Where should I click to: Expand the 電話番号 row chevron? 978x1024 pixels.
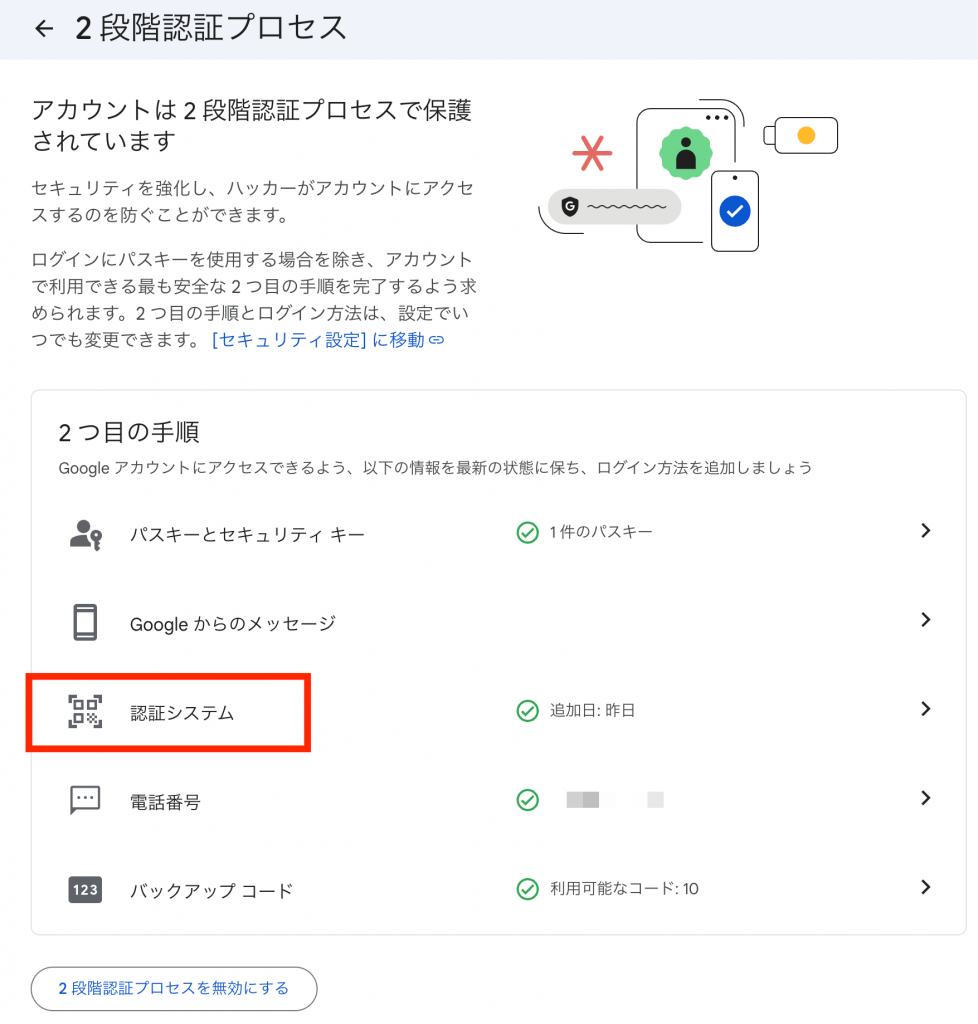pos(925,798)
